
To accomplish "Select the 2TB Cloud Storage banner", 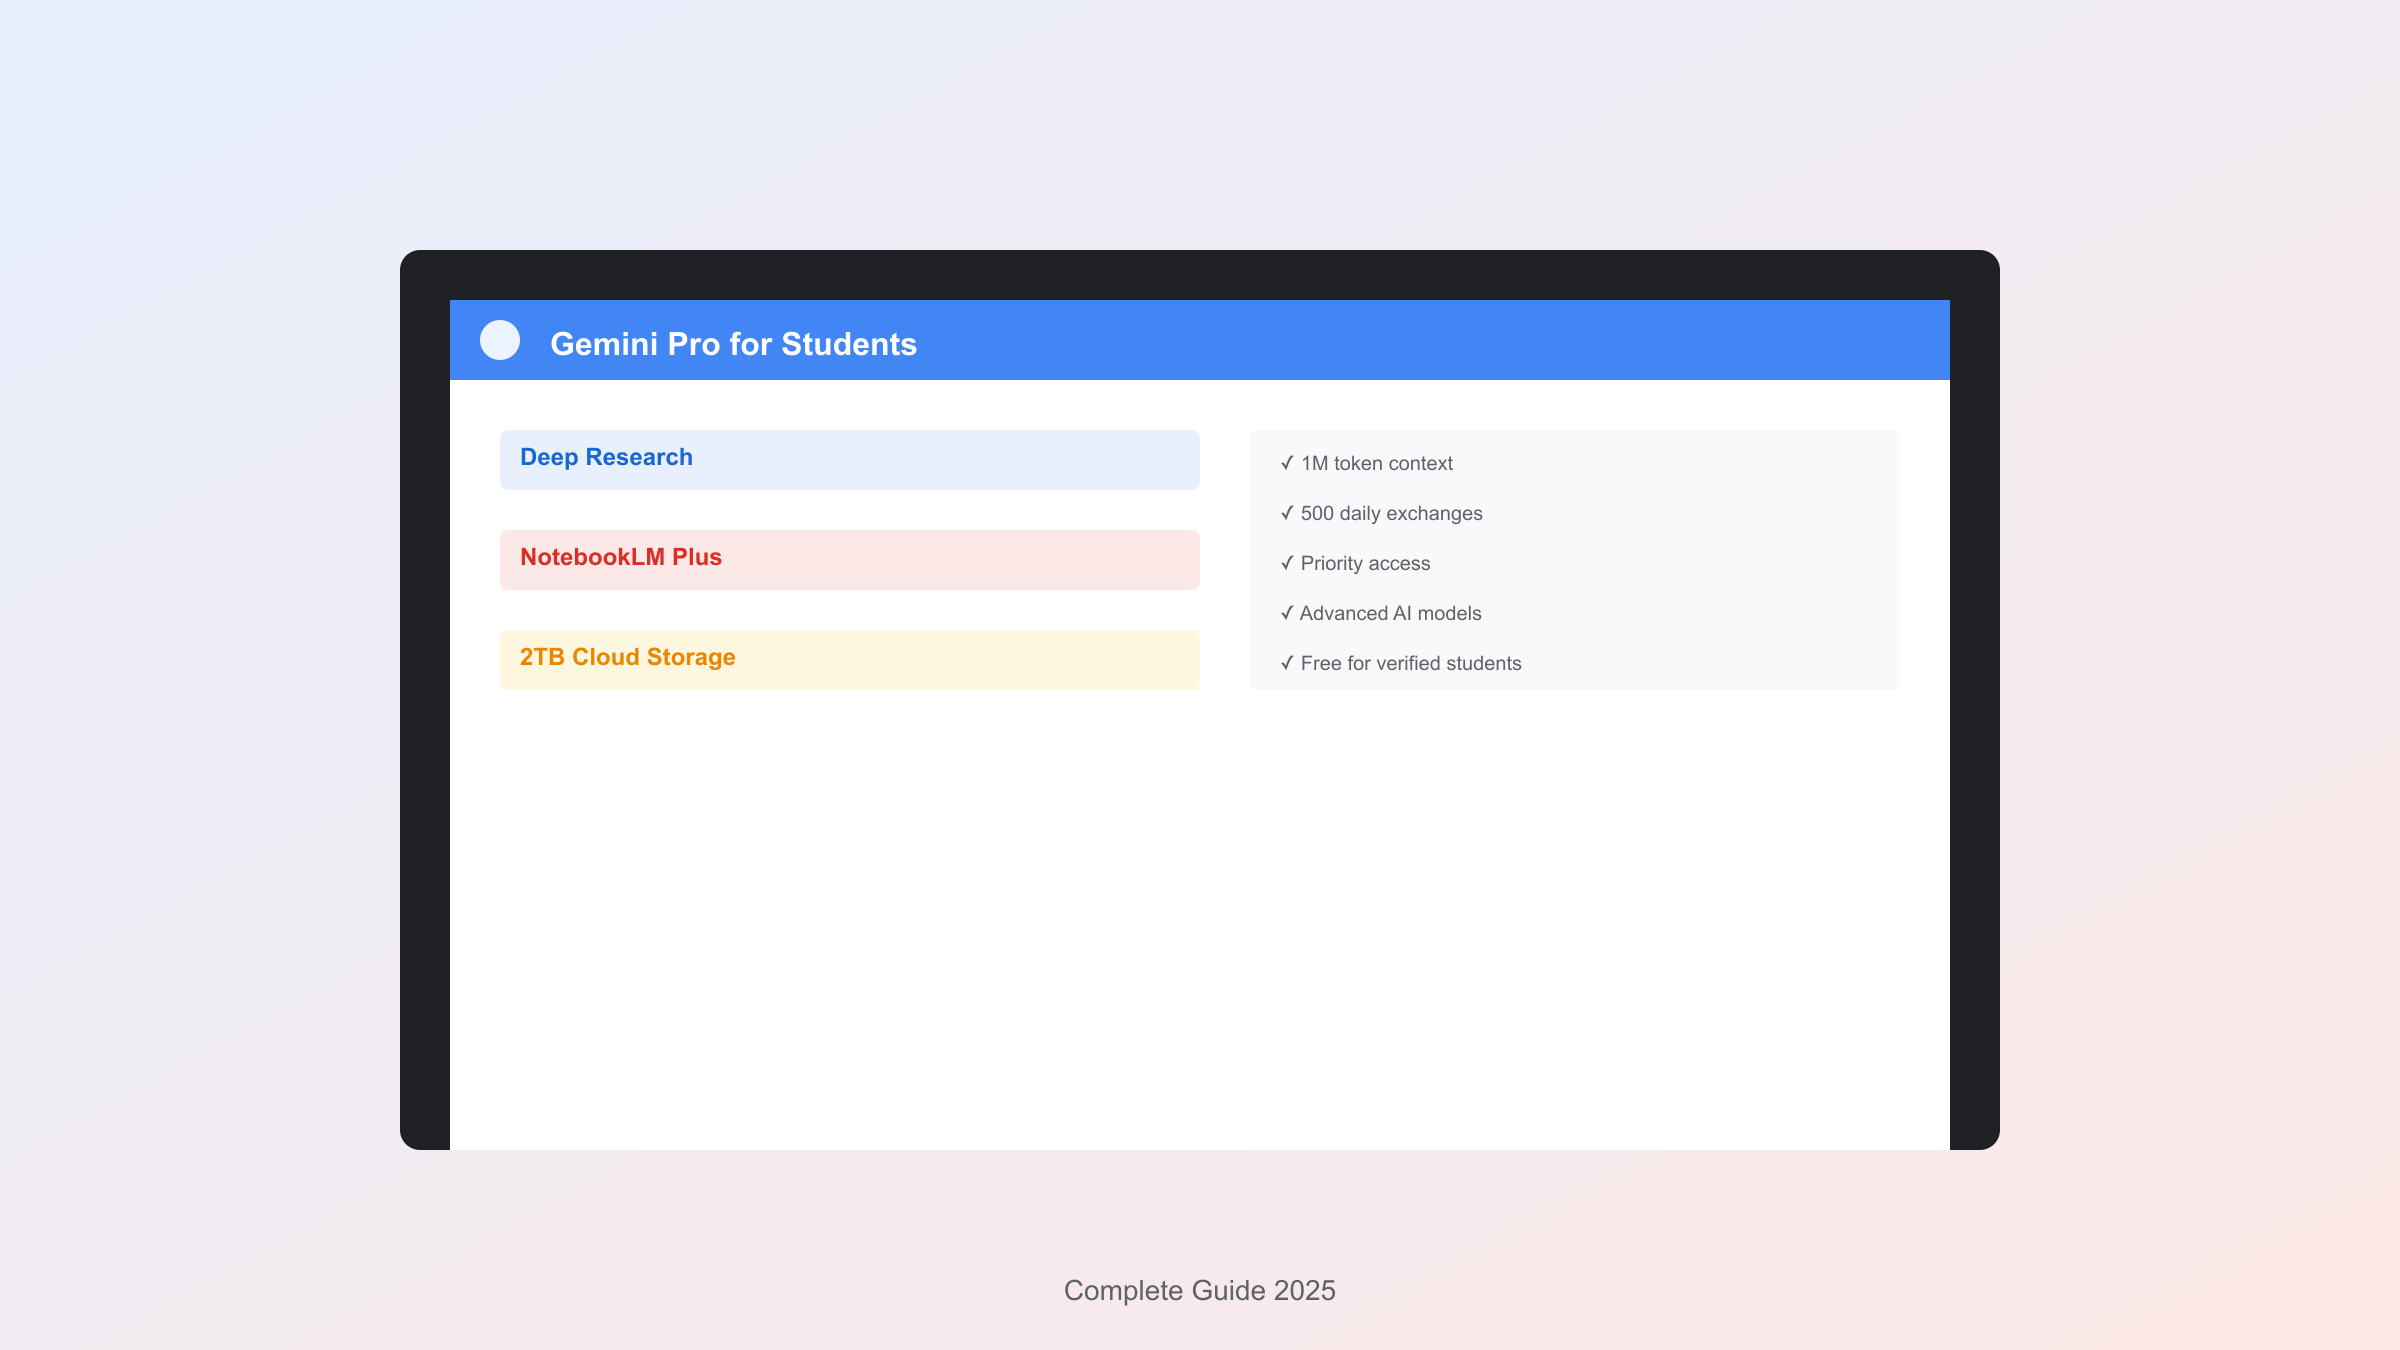I will pos(849,659).
